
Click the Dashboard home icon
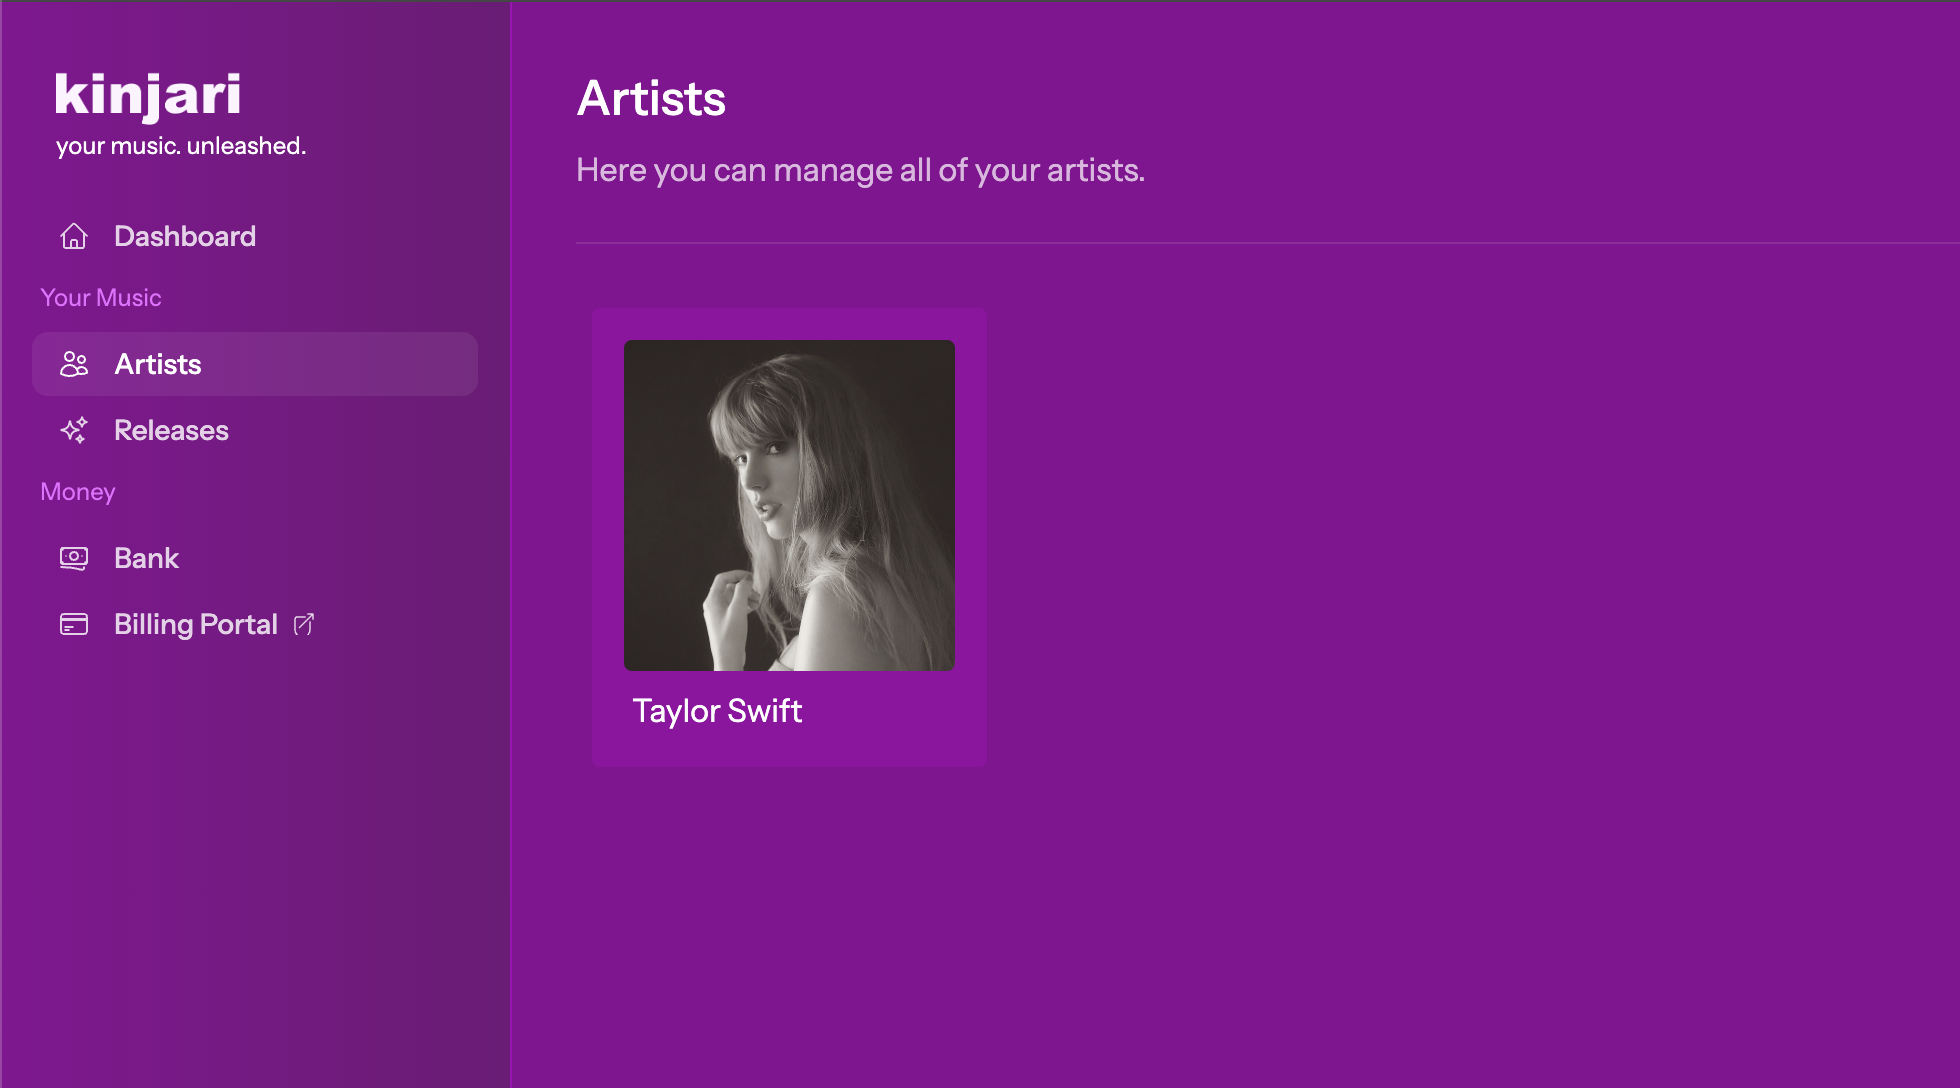point(74,236)
